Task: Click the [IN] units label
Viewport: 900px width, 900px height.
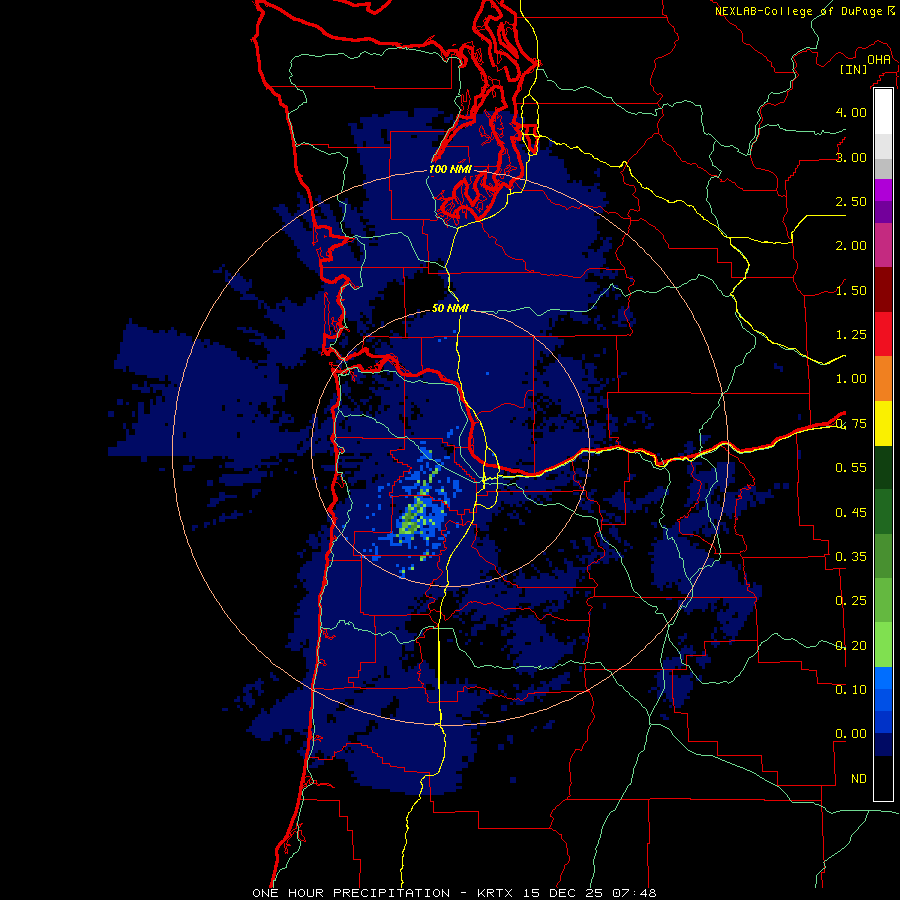Action: click(x=854, y=69)
